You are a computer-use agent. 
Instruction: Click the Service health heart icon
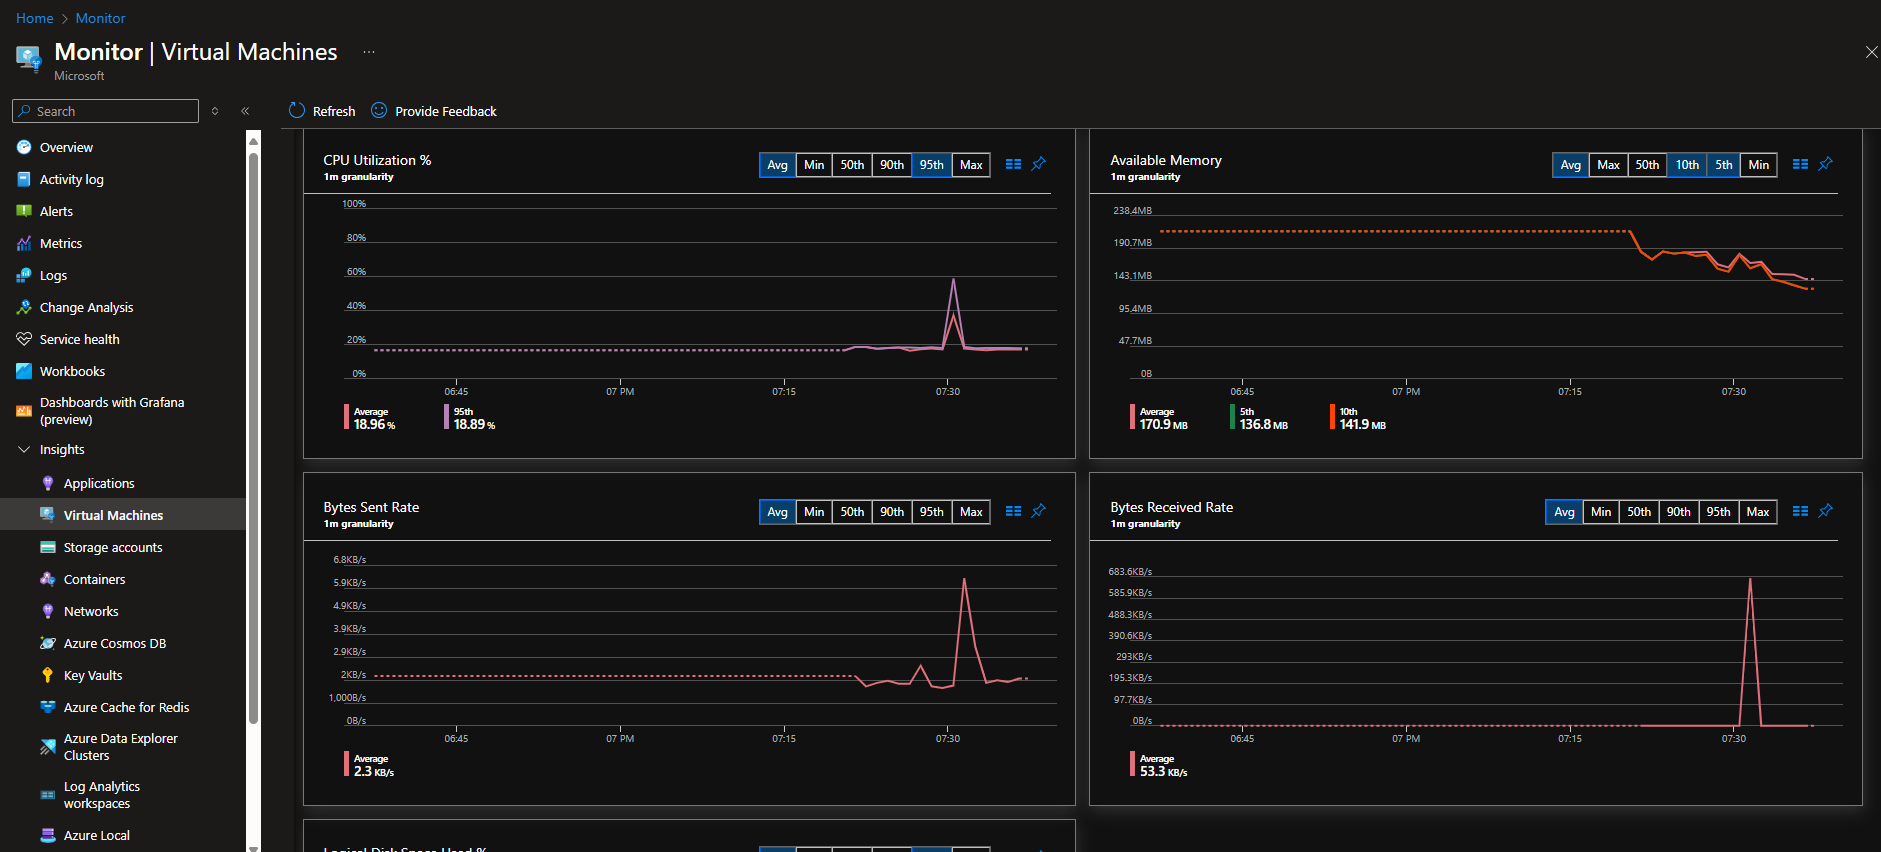pyautogui.click(x=24, y=339)
